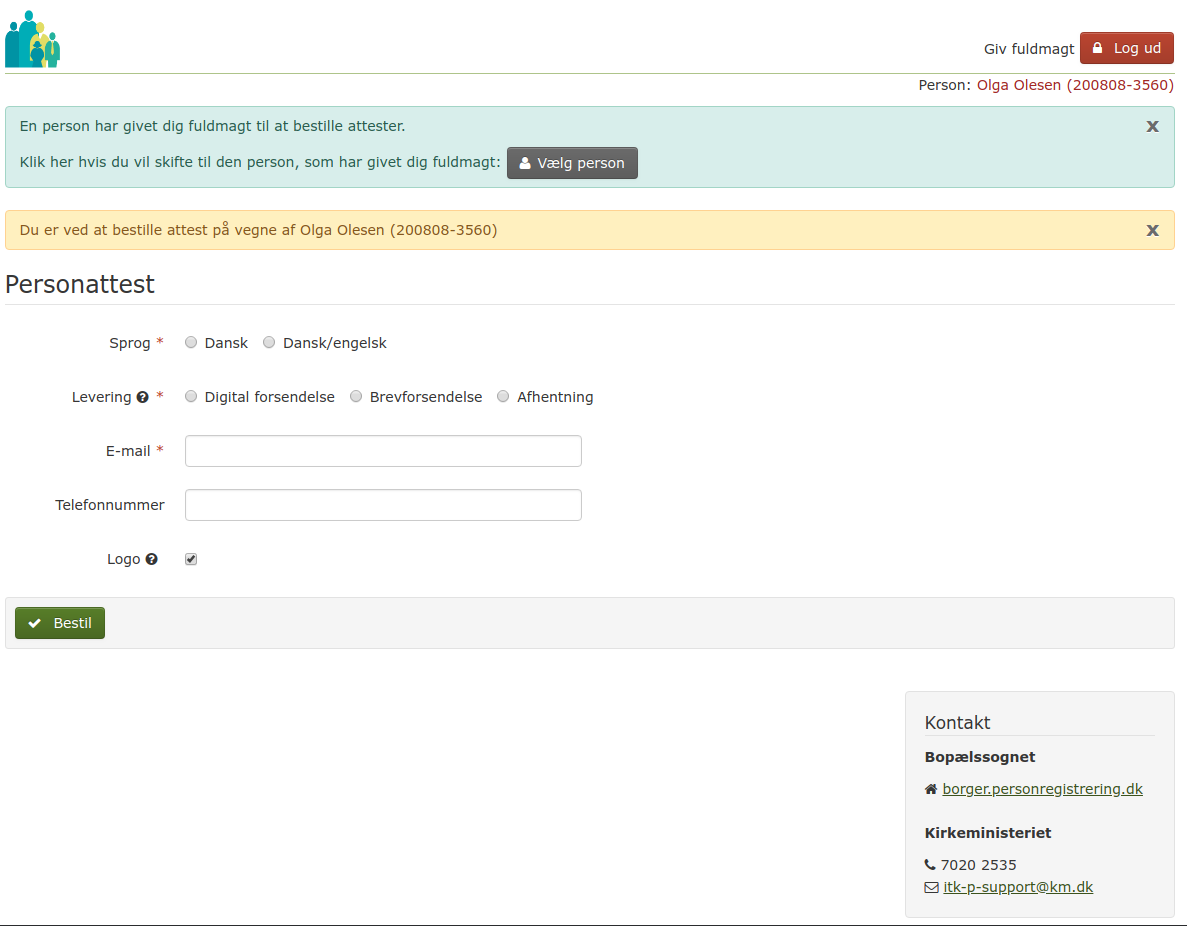
Task: Submit the form with Bestil button
Action: point(60,623)
